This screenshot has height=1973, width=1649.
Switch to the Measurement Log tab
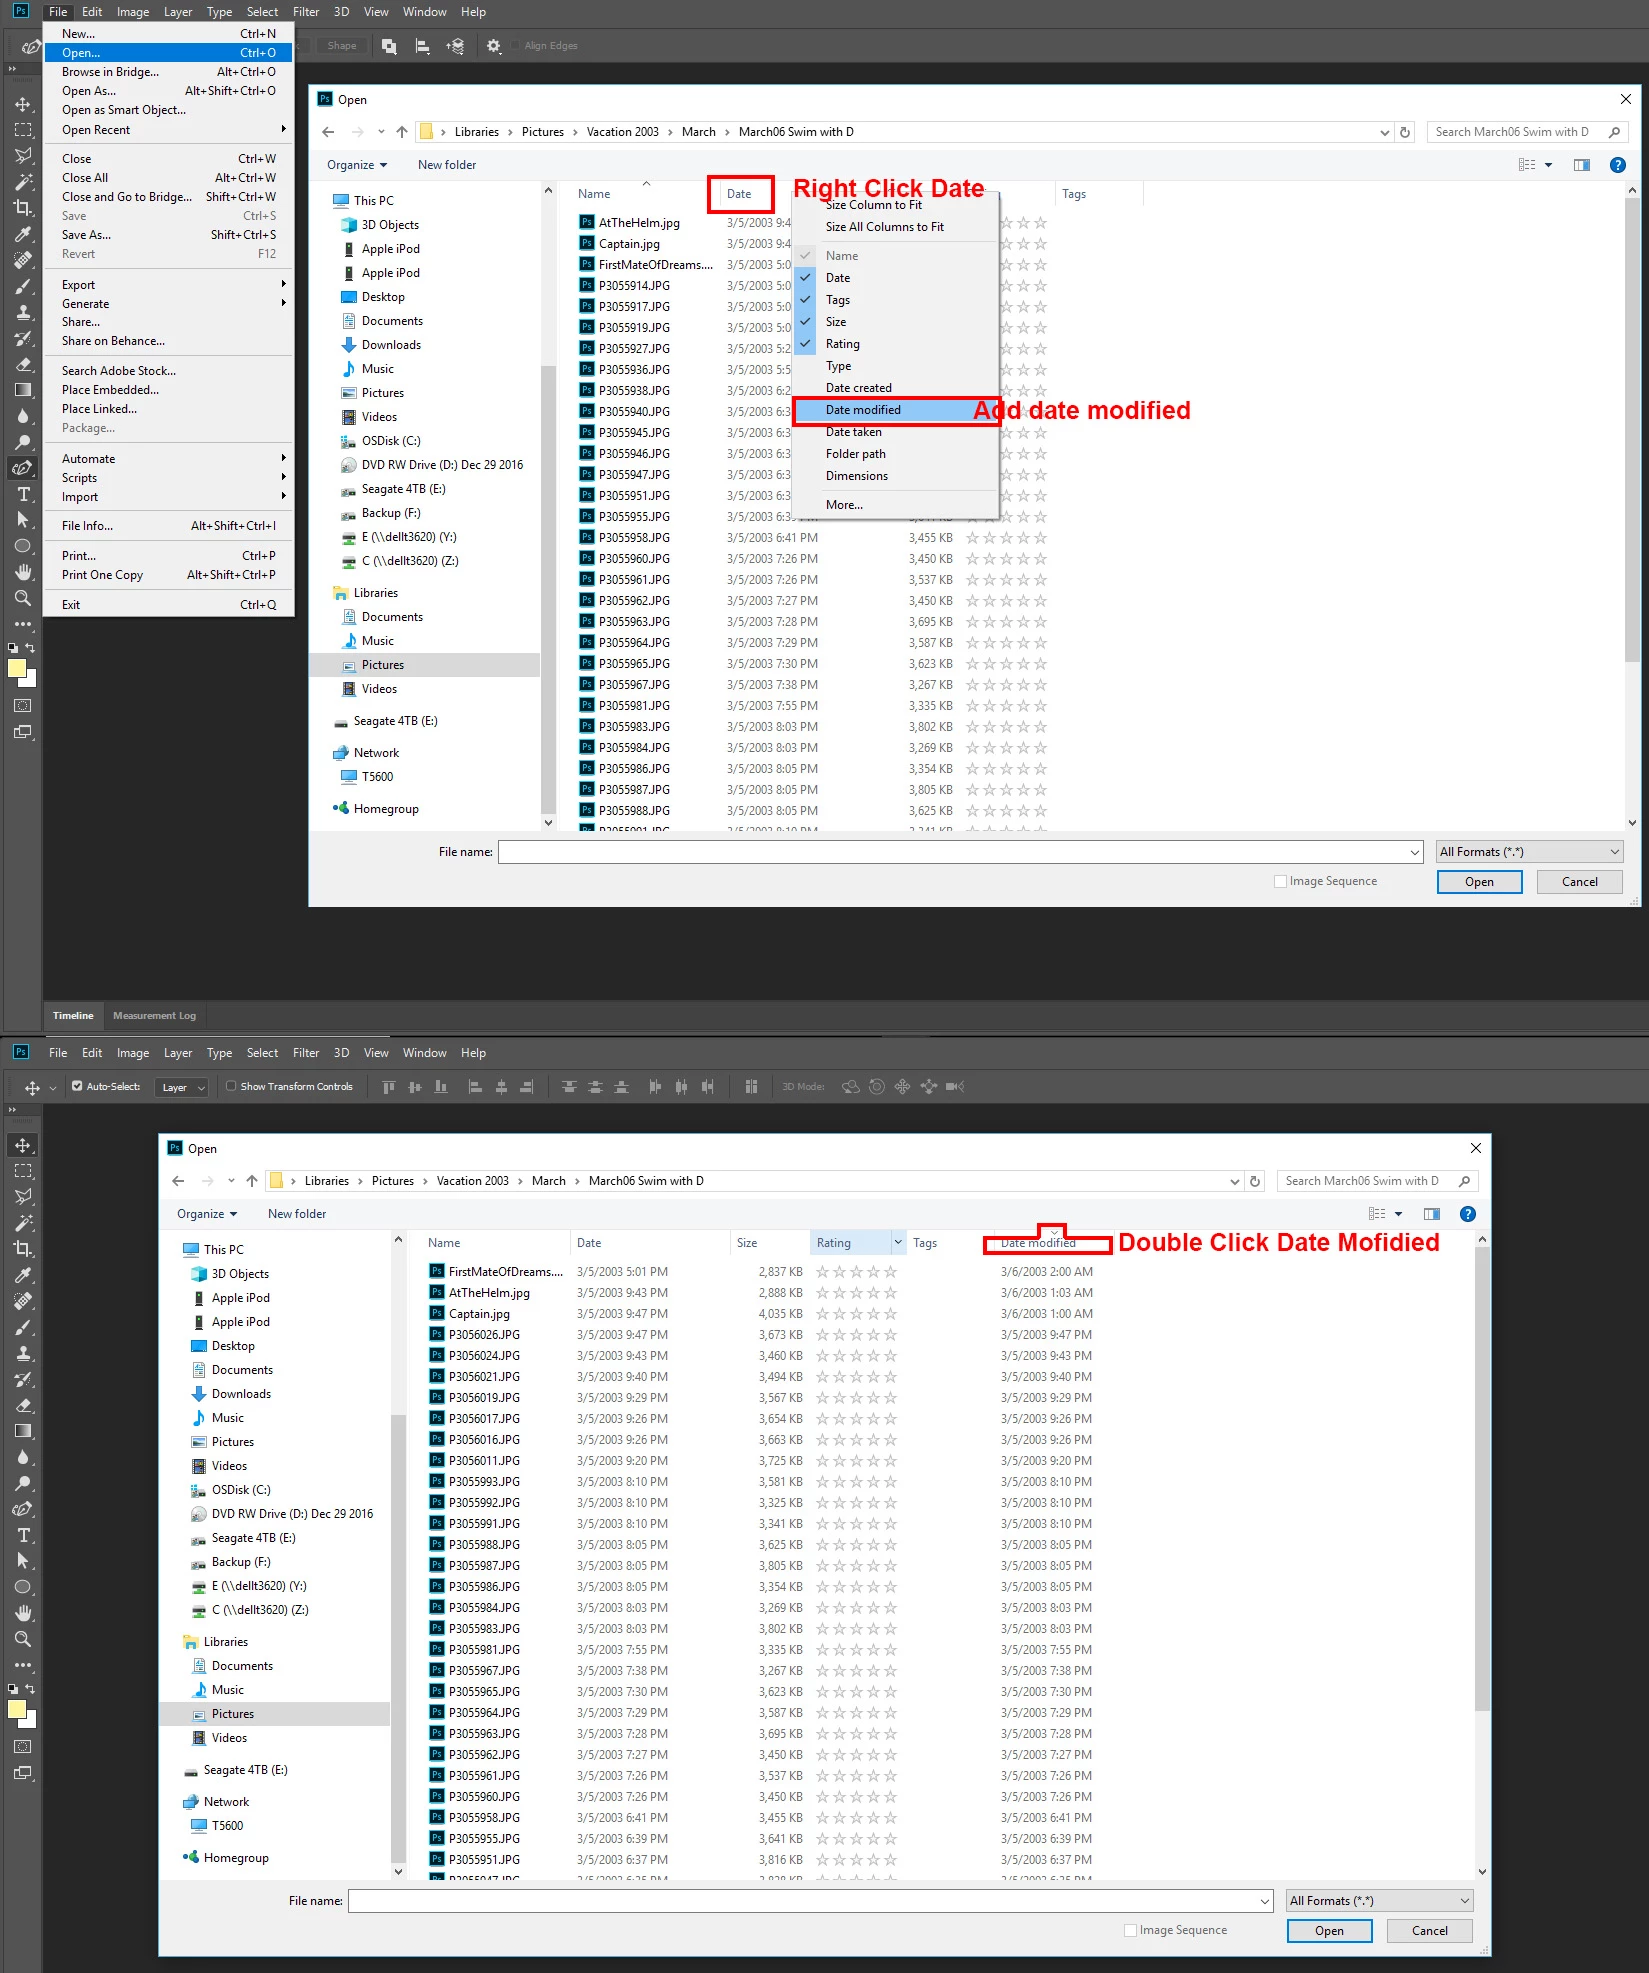(154, 1015)
